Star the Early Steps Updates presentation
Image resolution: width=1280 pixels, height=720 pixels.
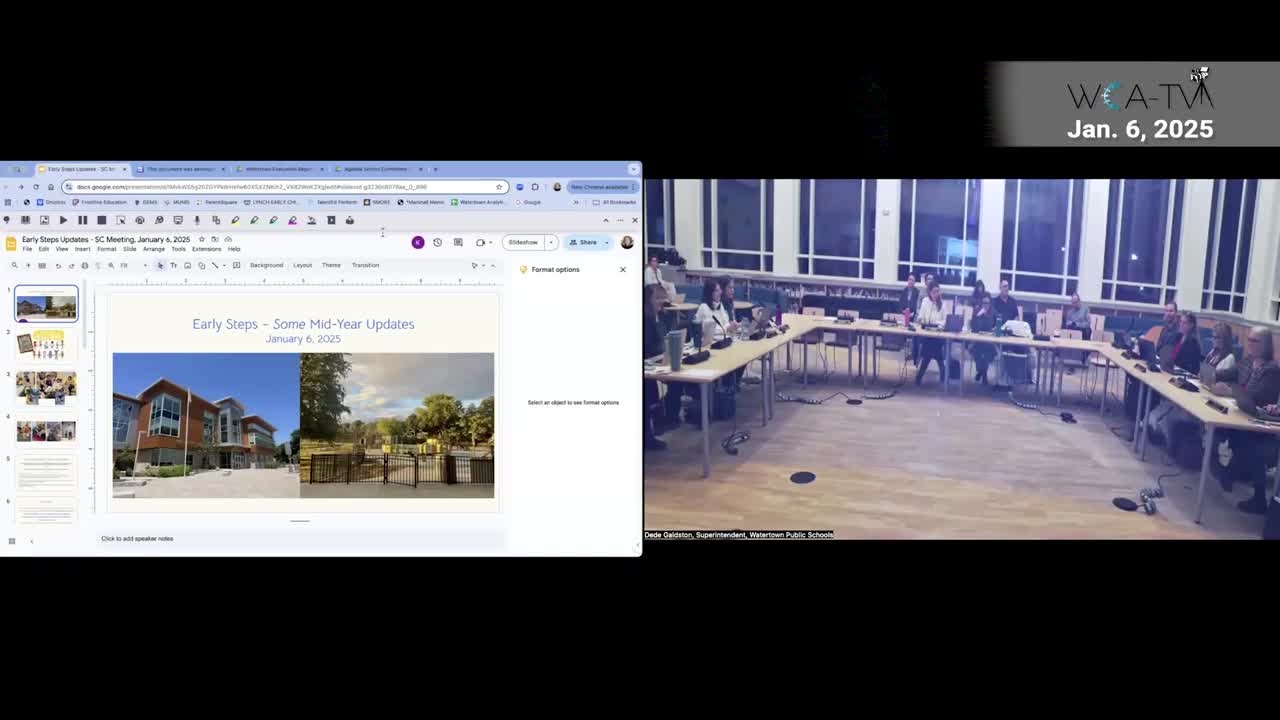(201, 240)
